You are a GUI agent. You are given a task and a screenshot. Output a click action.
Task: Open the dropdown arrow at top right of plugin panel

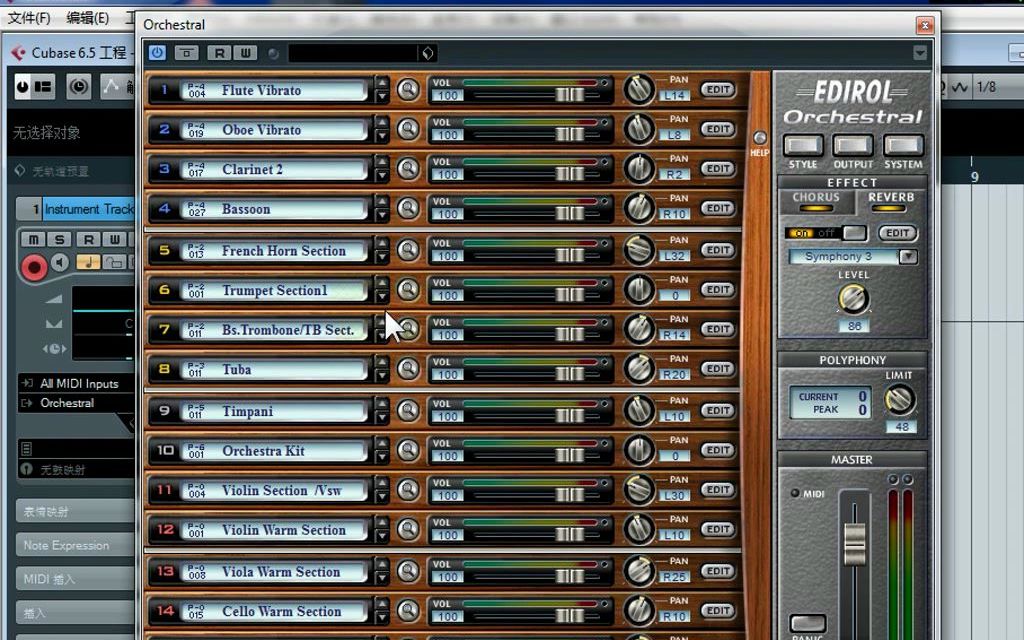(919, 53)
